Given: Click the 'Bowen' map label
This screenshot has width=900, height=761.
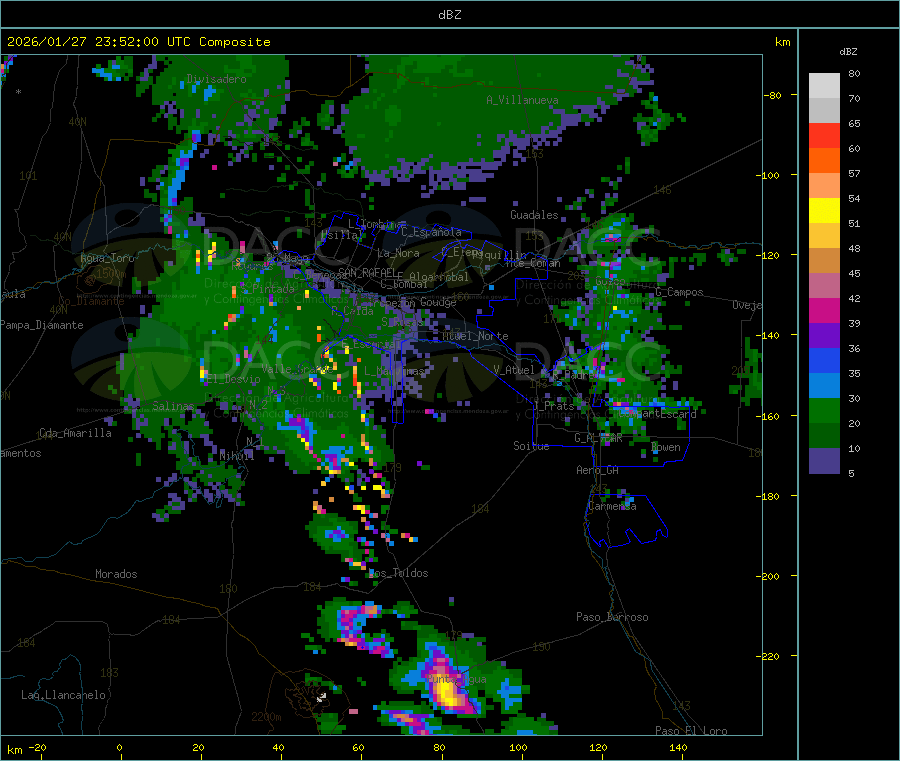Looking at the screenshot, I should [x=666, y=448].
